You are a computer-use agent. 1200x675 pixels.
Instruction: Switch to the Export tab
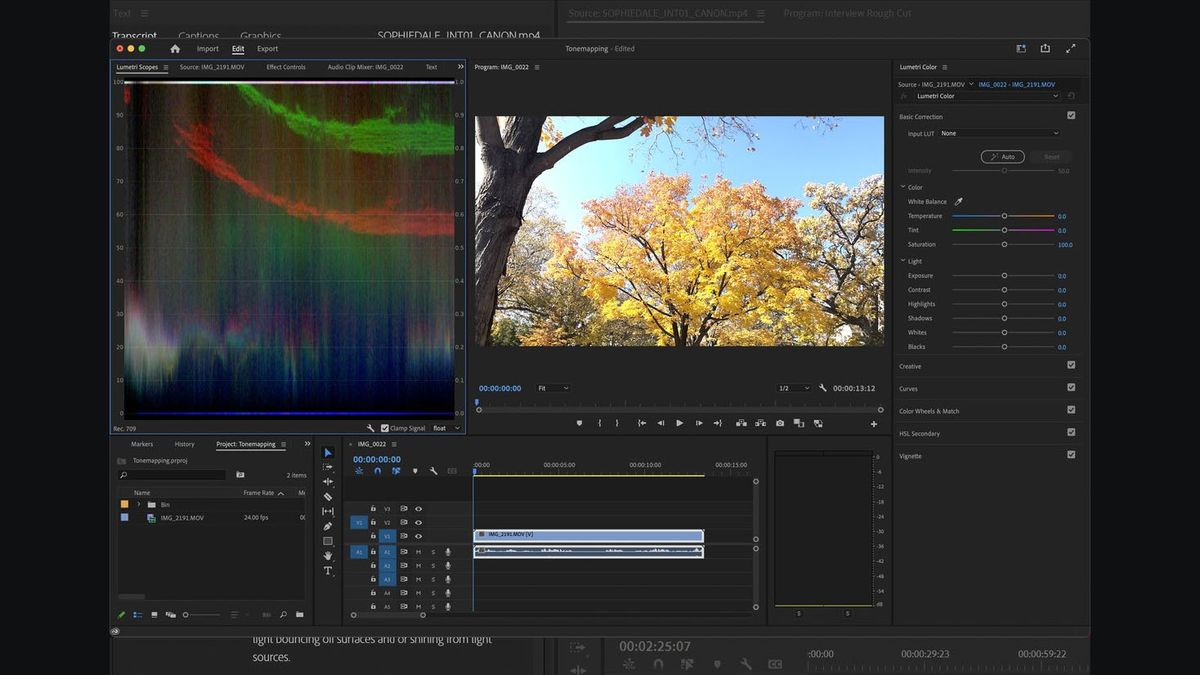point(267,48)
